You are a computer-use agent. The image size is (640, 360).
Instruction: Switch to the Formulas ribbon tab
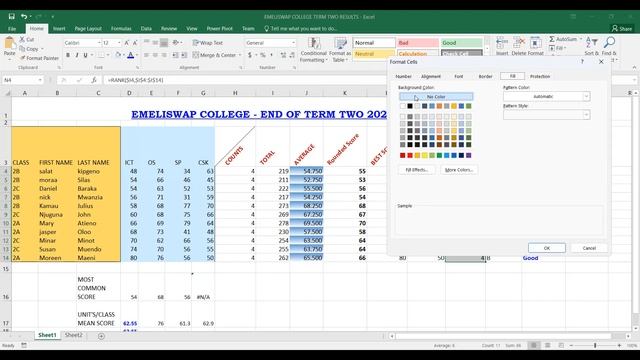[121, 29]
